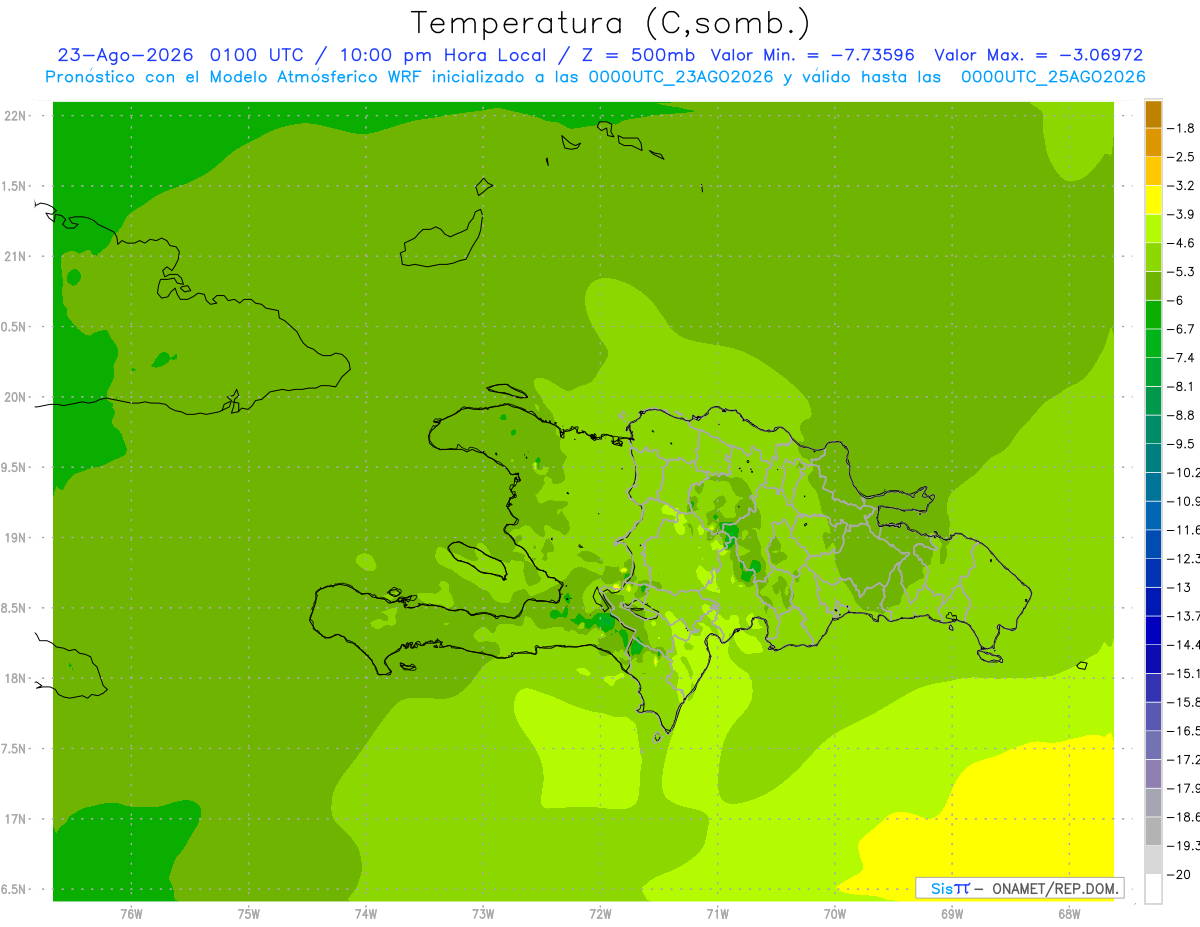Click the '17N' latitude label
This screenshot has height=927, width=1200.
click(15, 819)
